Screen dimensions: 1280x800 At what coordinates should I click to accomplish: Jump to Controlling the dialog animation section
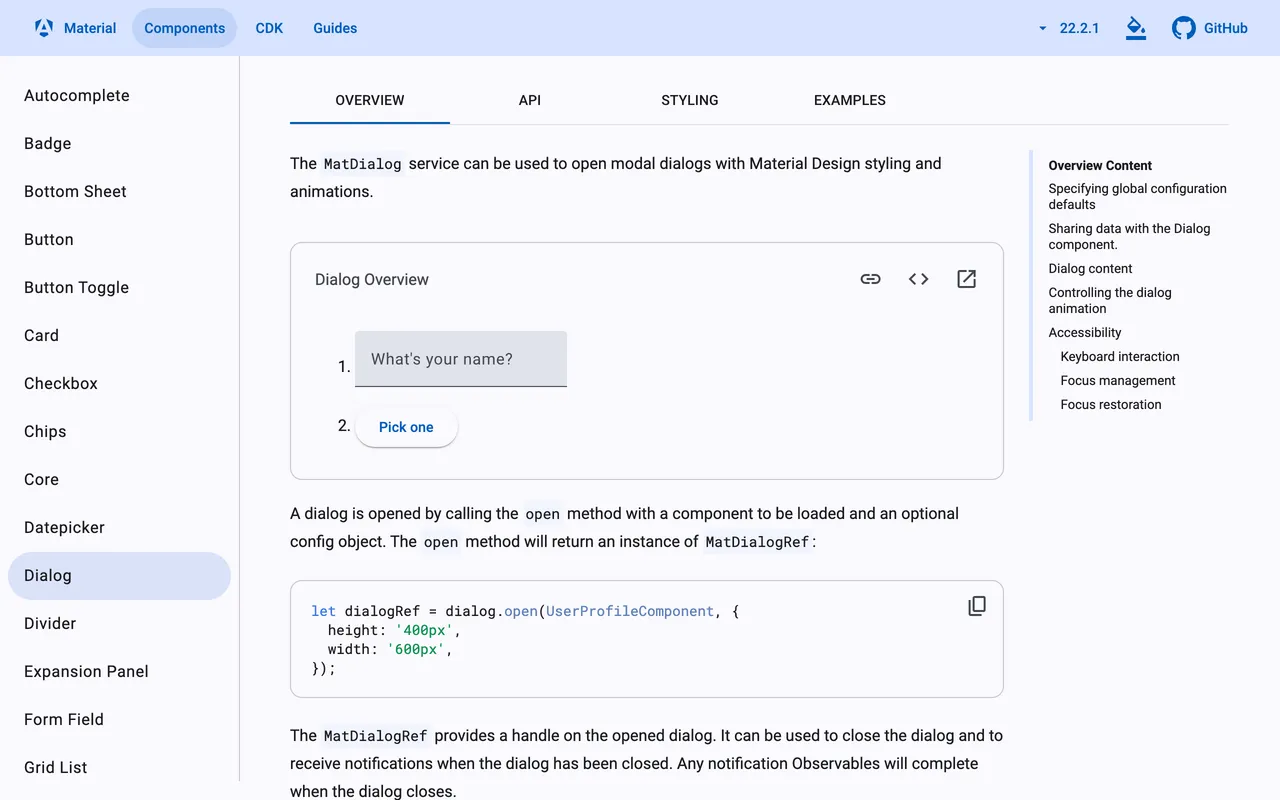click(x=1110, y=300)
